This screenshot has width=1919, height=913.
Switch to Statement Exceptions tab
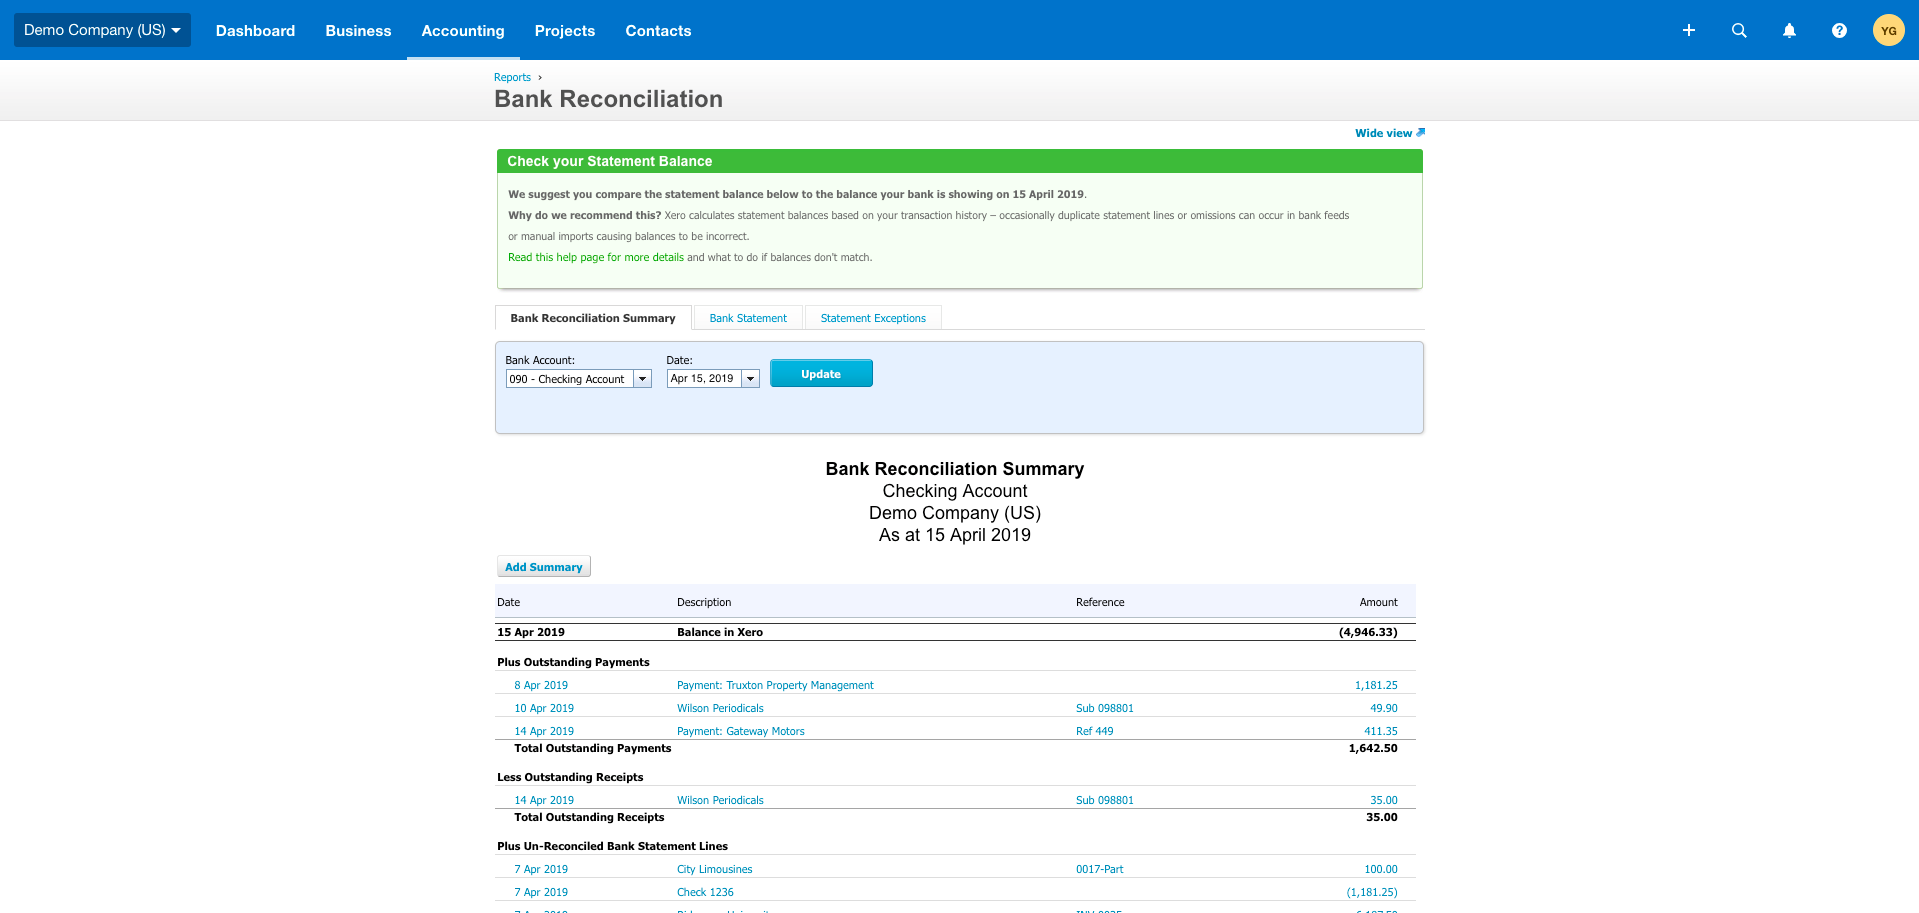[873, 318]
